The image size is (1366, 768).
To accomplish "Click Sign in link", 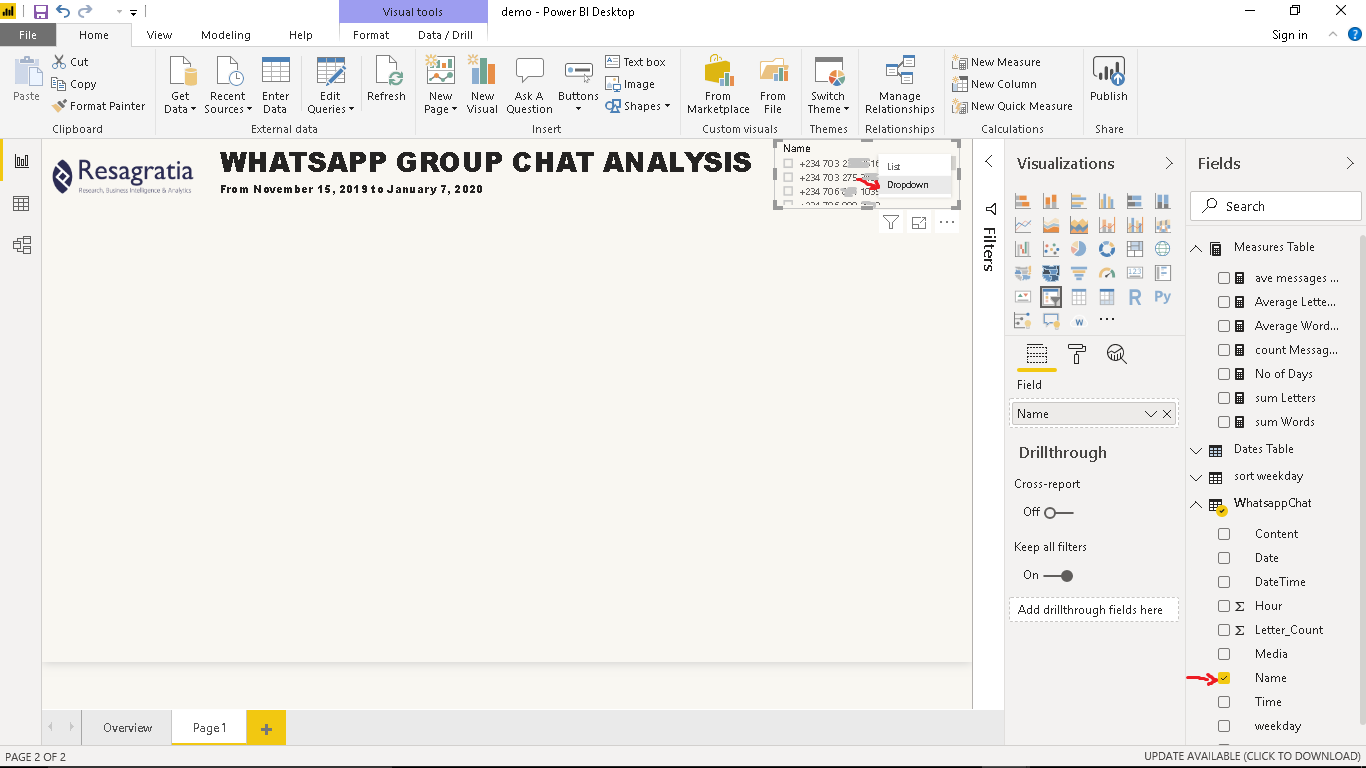I will tap(1290, 35).
